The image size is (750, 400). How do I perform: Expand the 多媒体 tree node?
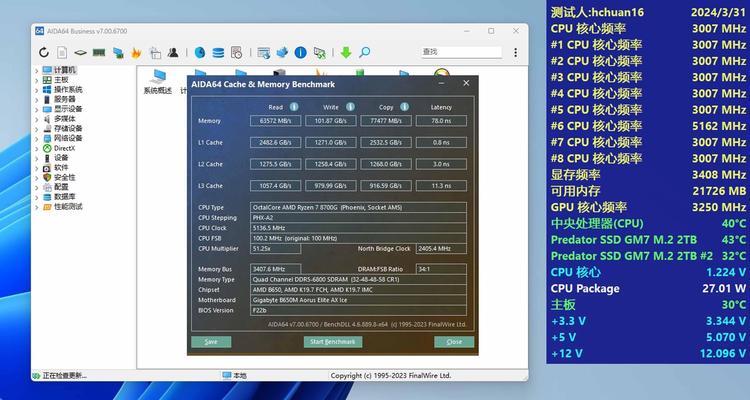click(x=37, y=119)
